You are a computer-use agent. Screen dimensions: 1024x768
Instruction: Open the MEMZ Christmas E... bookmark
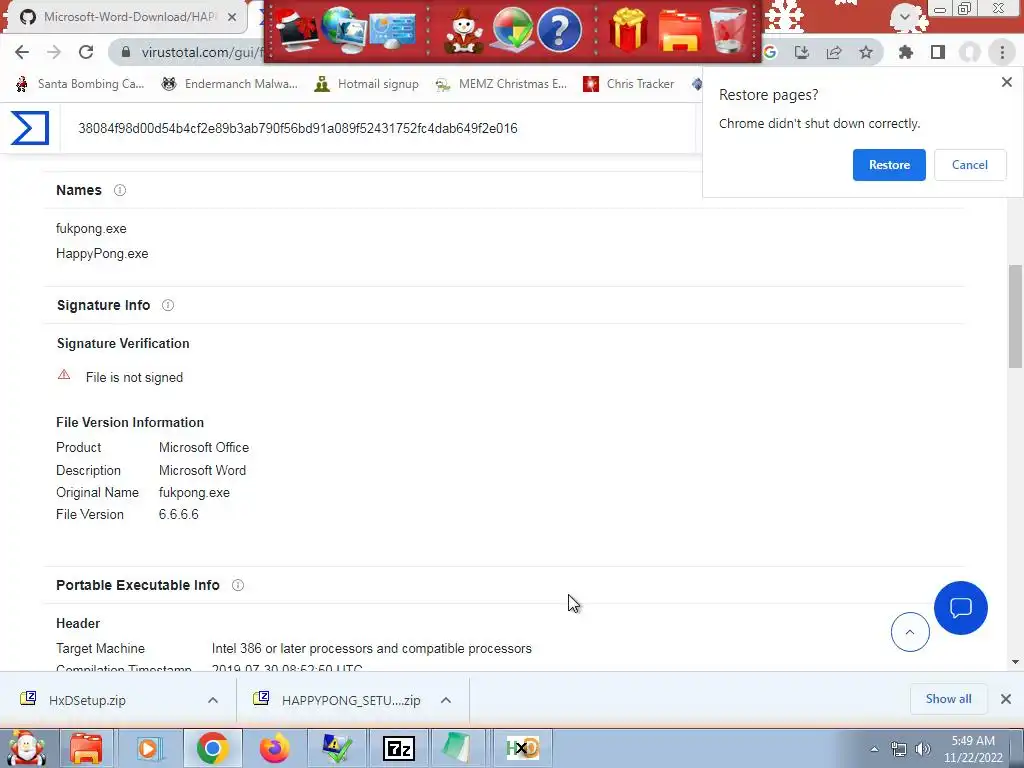(501, 84)
